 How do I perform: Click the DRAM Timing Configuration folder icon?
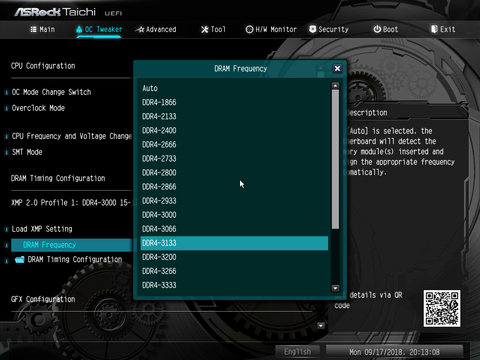click(20, 259)
